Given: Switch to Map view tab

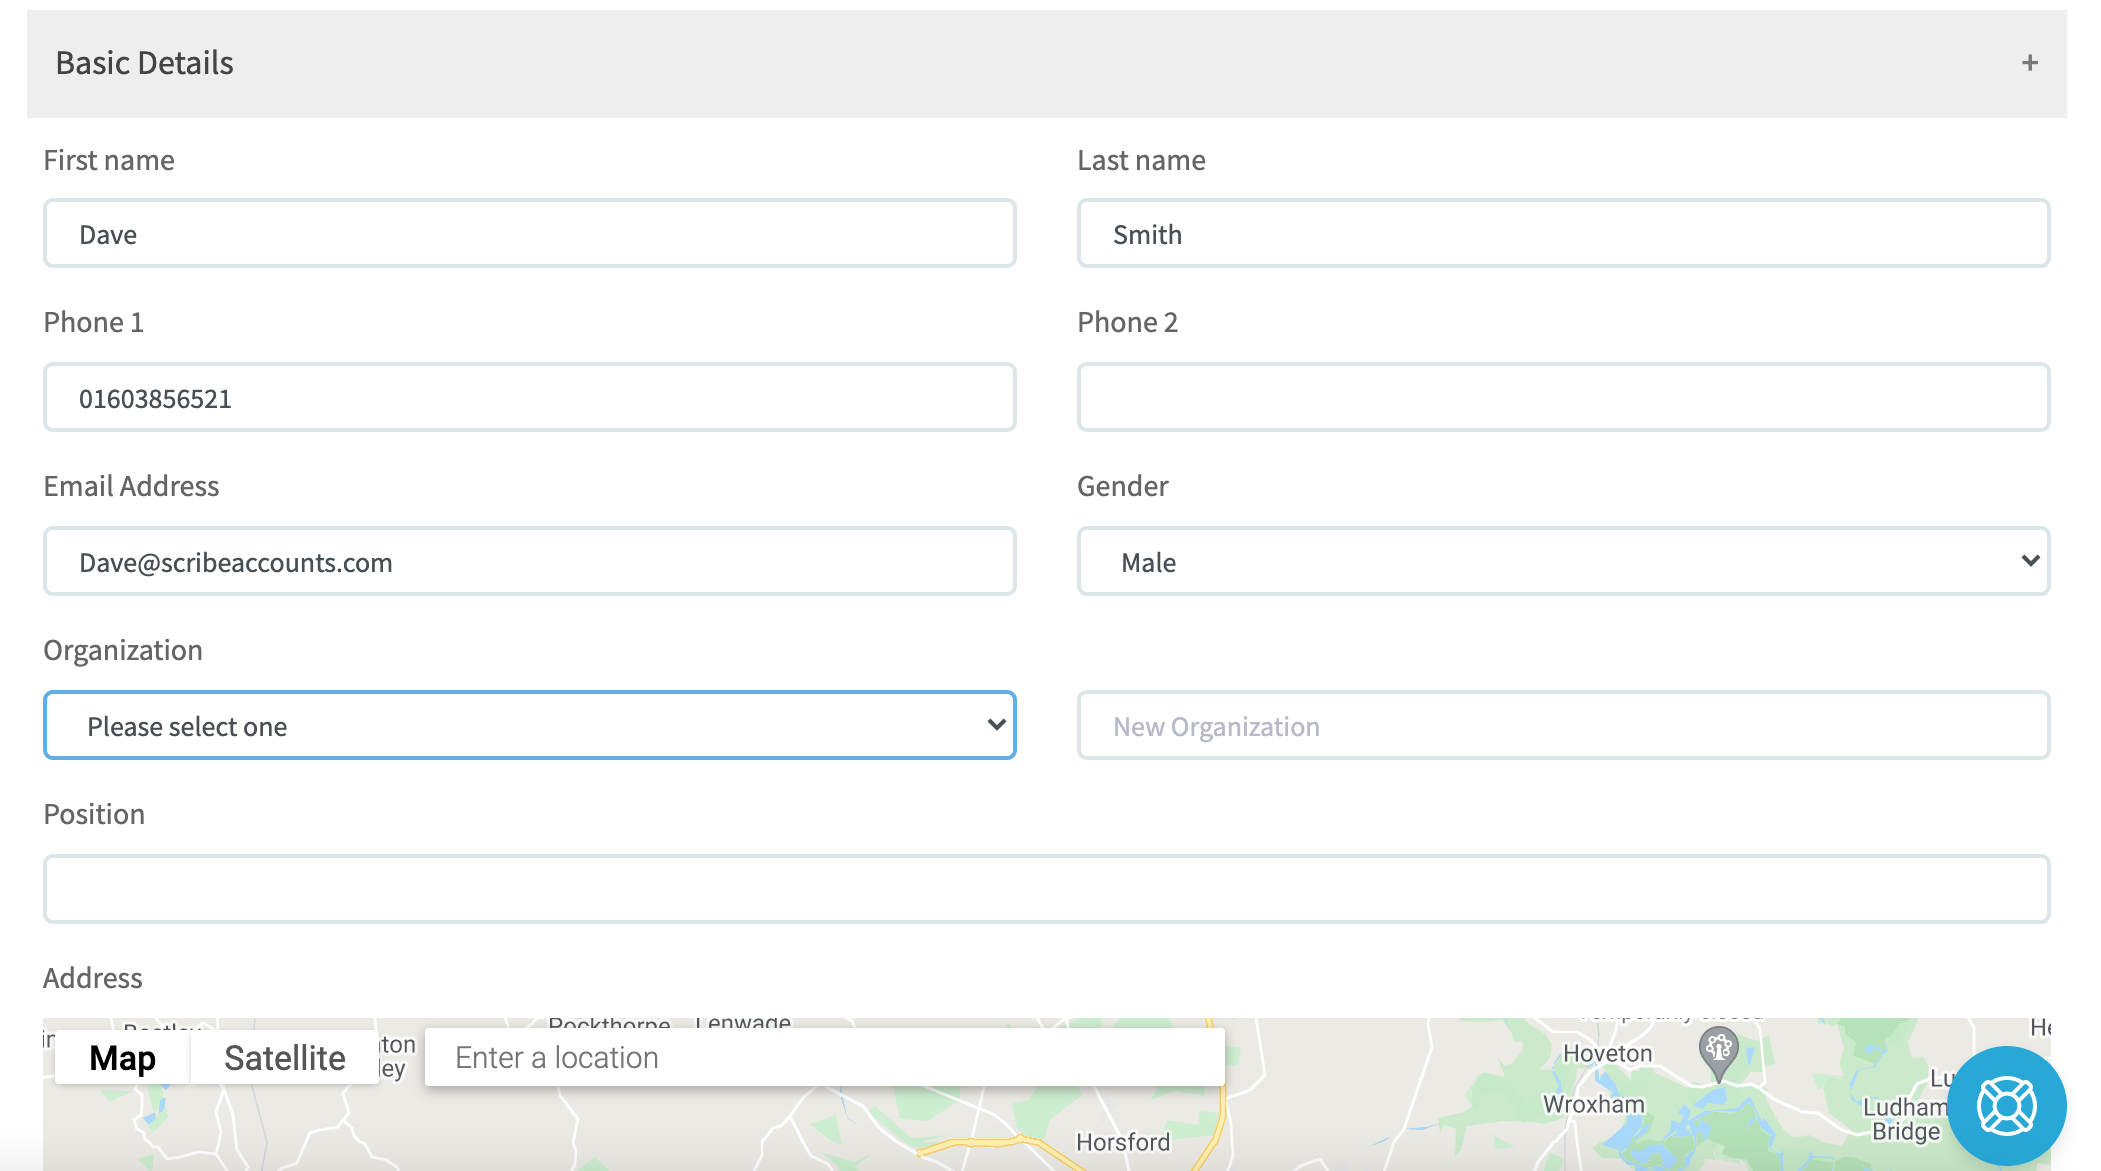Looking at the screenshot, I should [123, 1057].
